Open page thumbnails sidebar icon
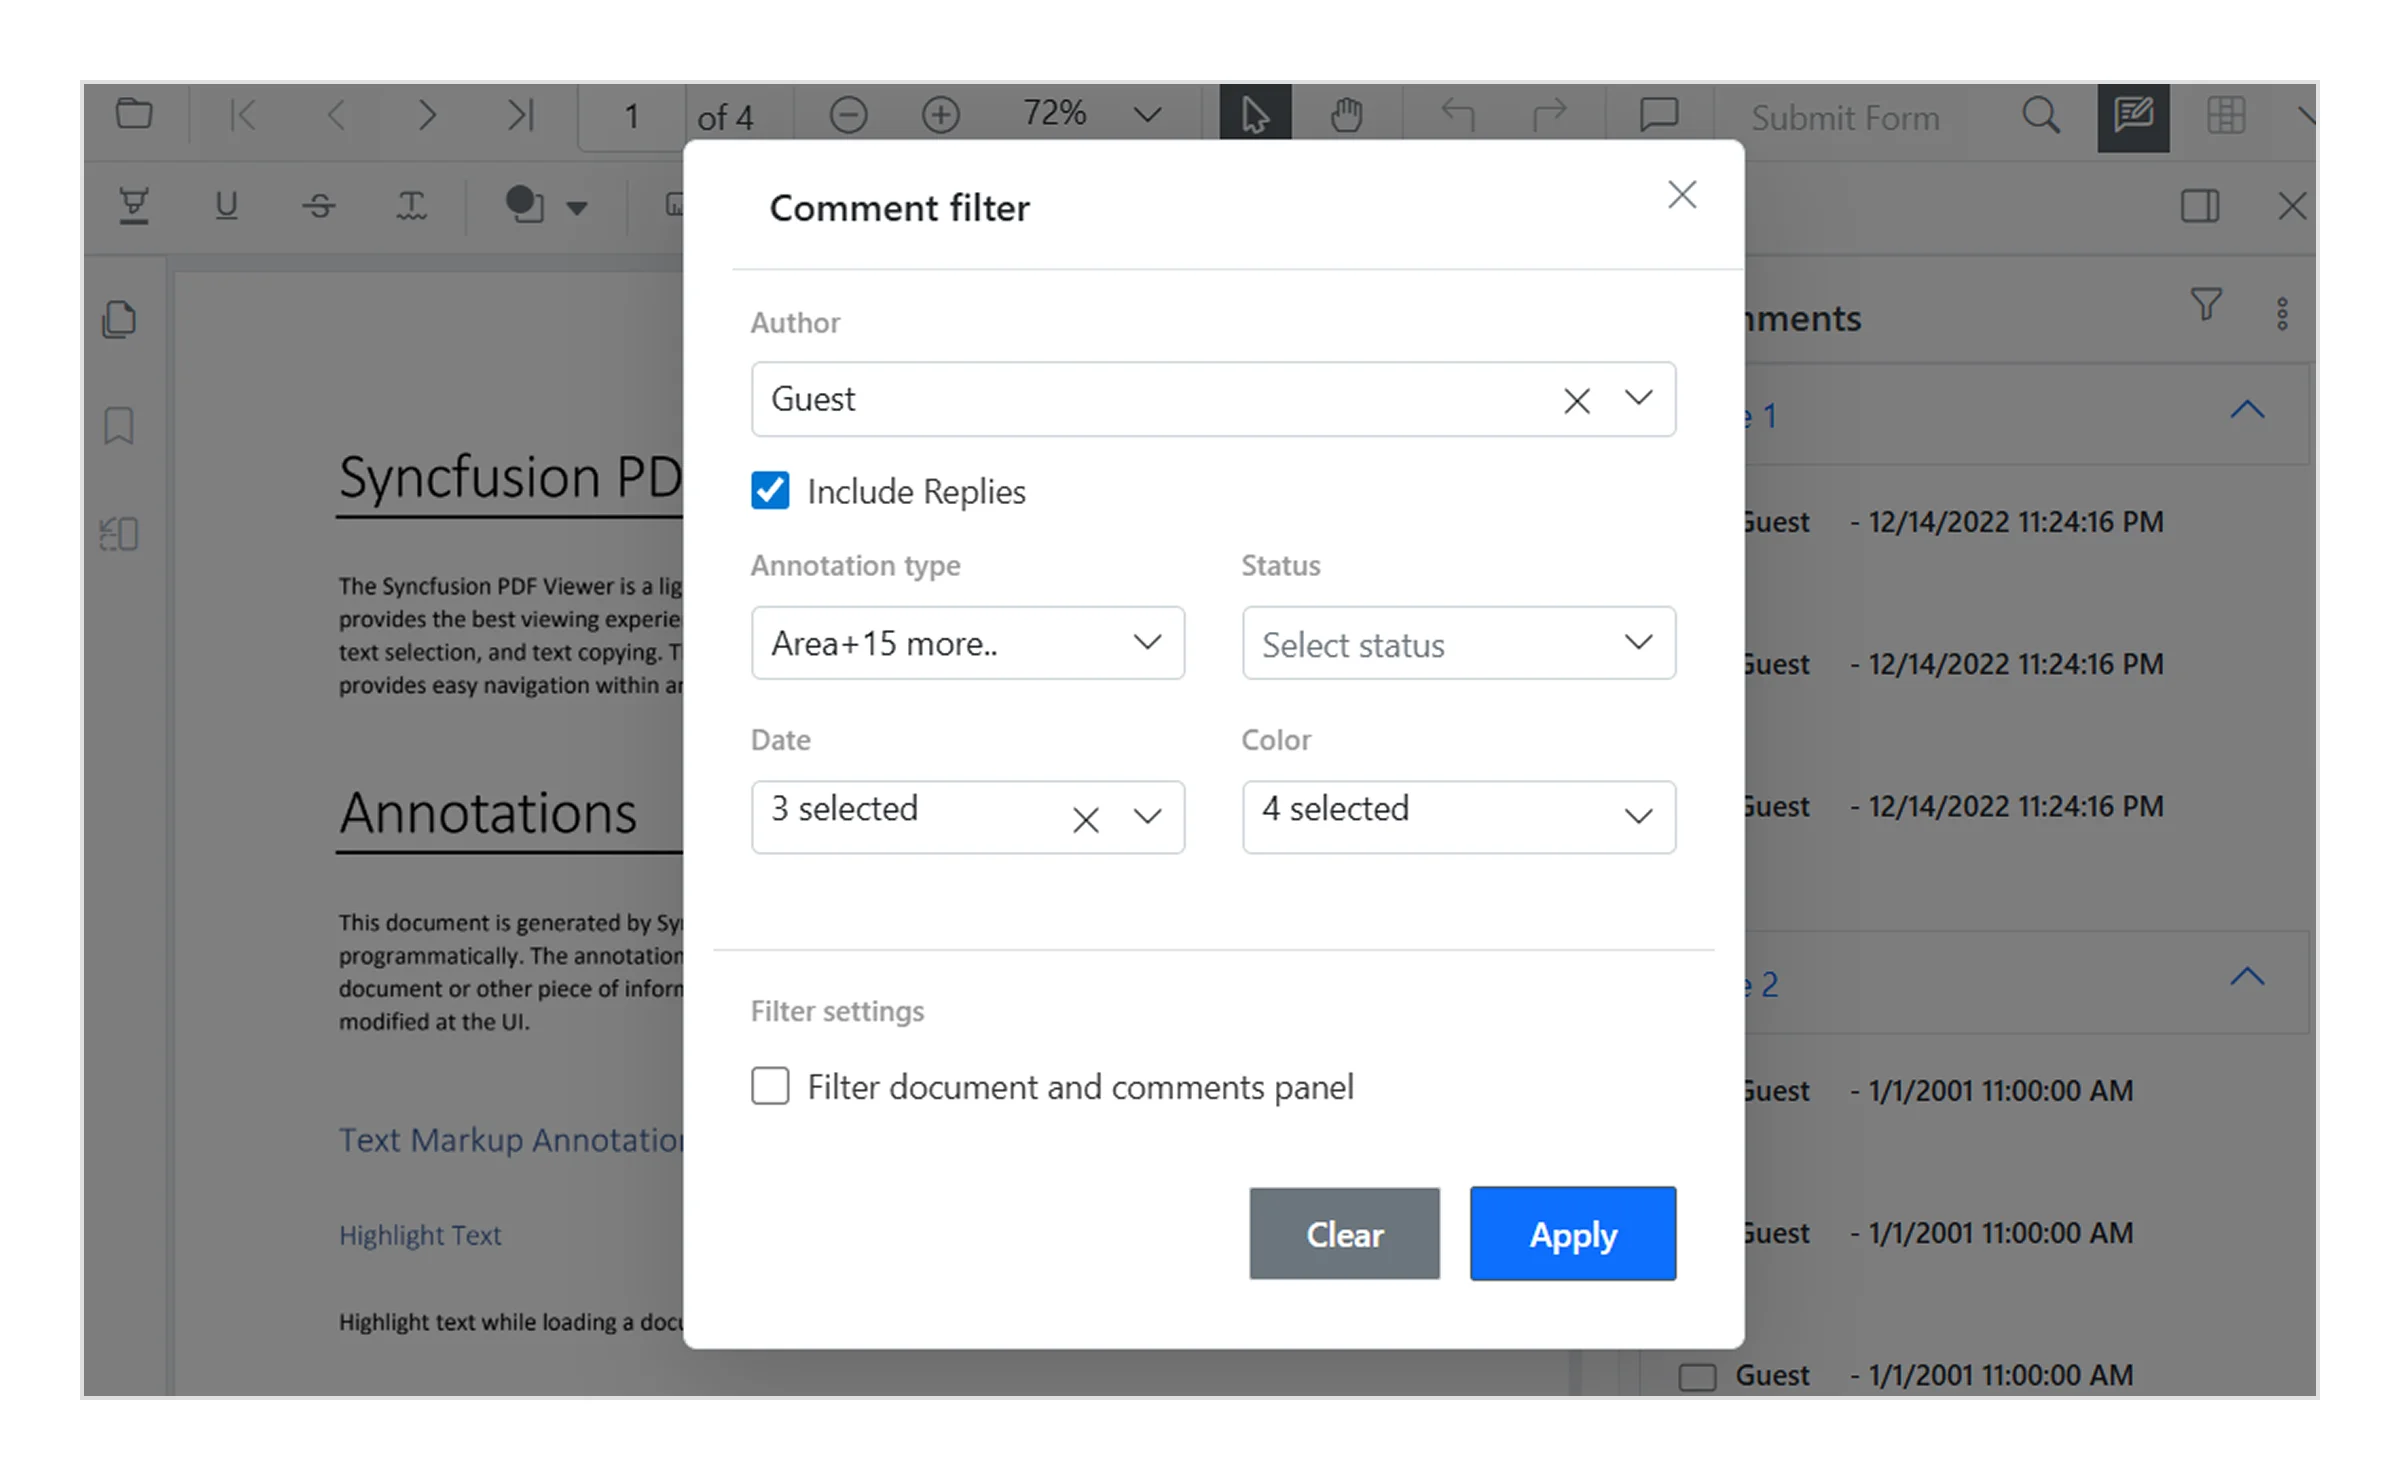The height and width of the screenshot is (1480, 2400). 119,320
